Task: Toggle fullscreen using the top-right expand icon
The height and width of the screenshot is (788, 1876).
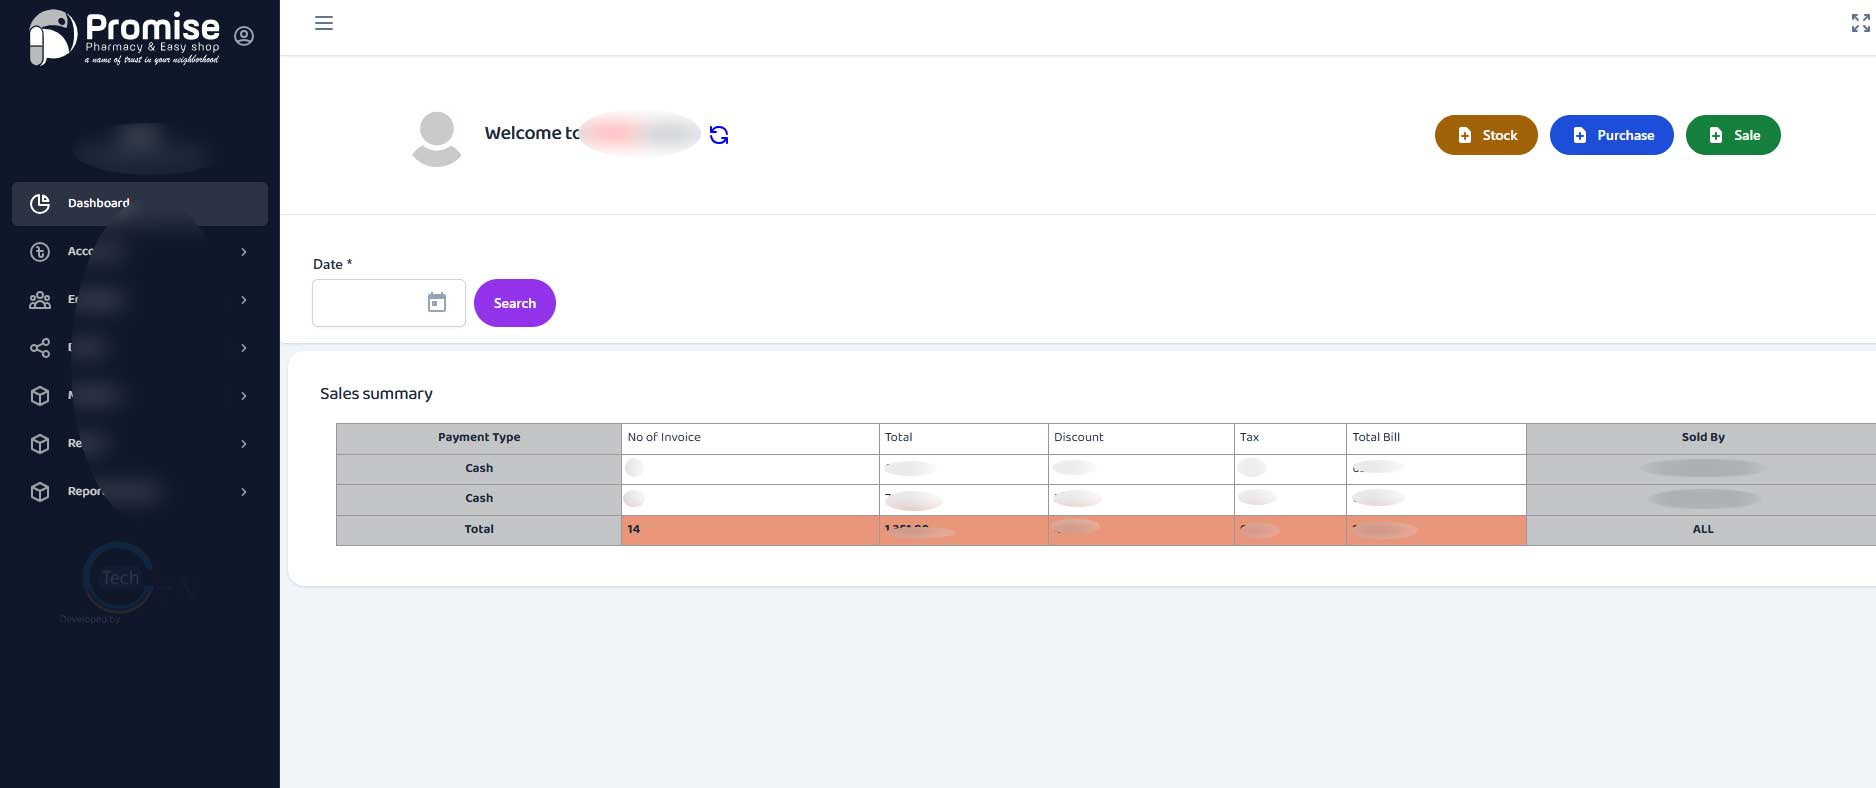Action: (x=1860, y=23)
